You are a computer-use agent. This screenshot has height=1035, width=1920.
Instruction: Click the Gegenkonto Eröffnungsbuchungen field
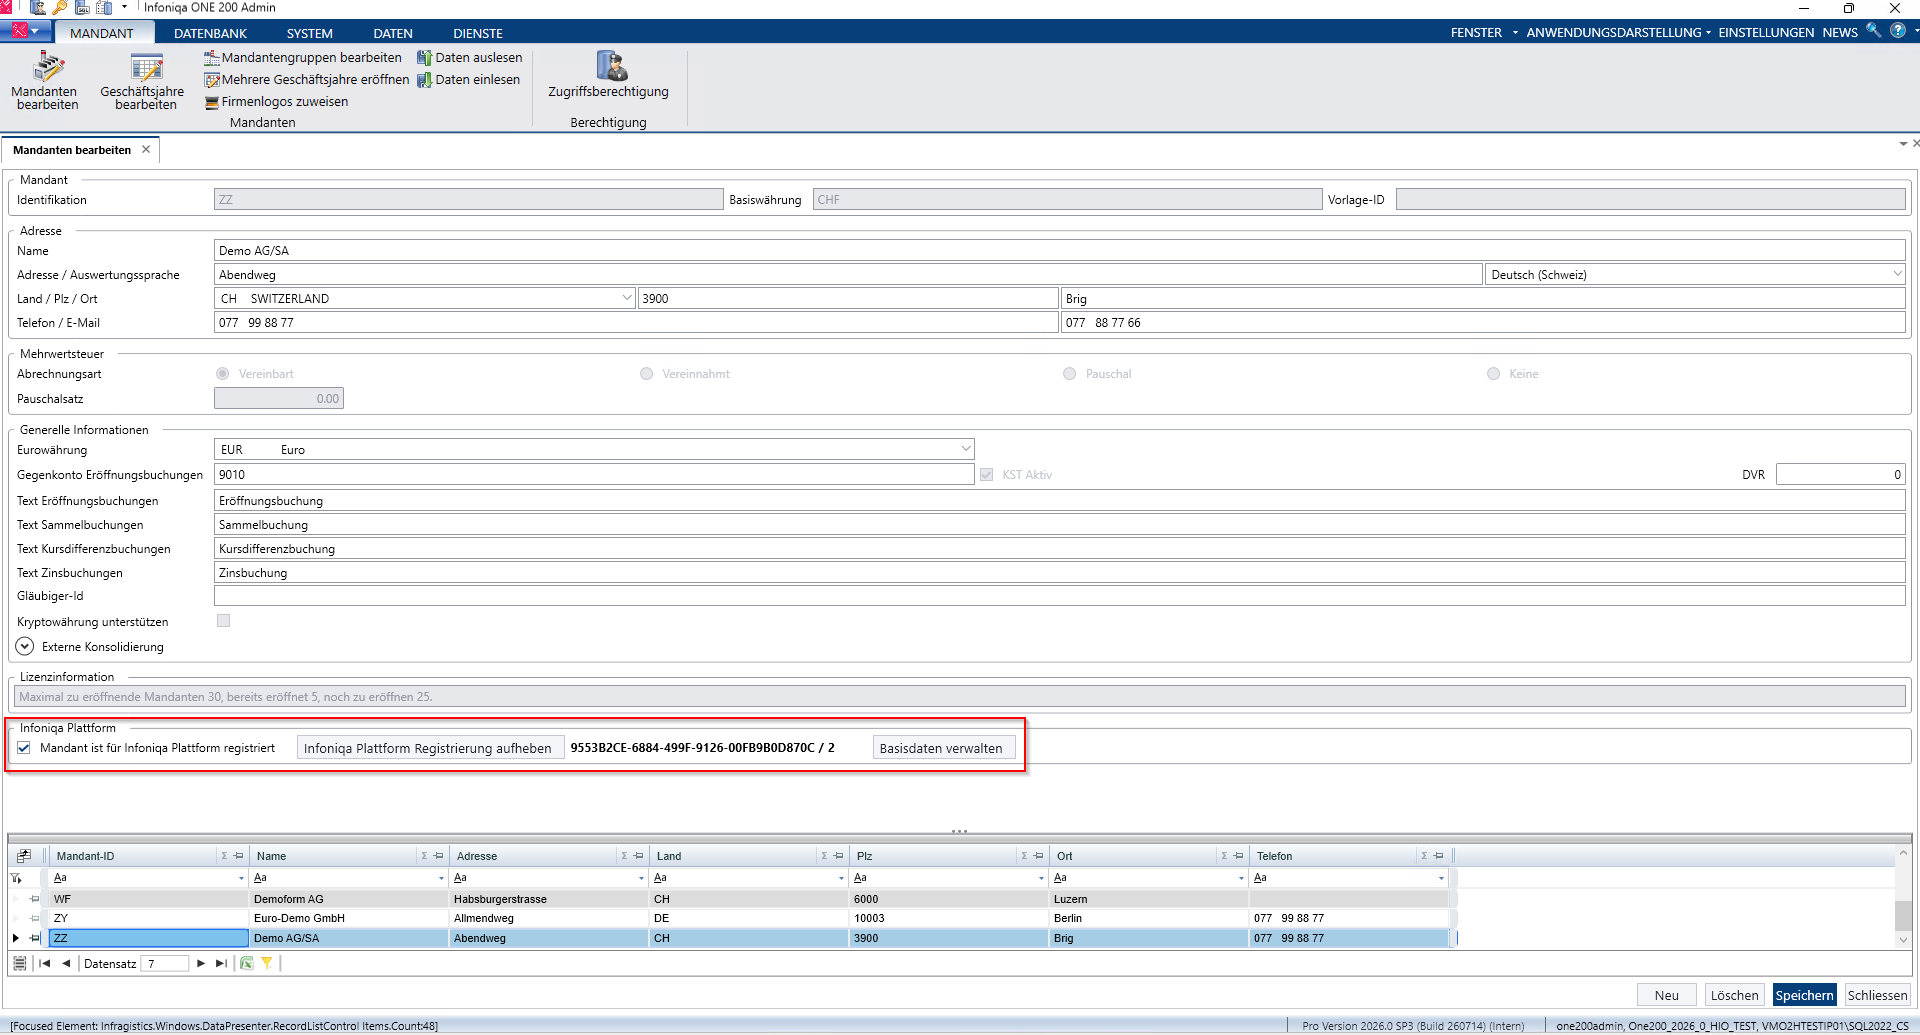(594, 475)
